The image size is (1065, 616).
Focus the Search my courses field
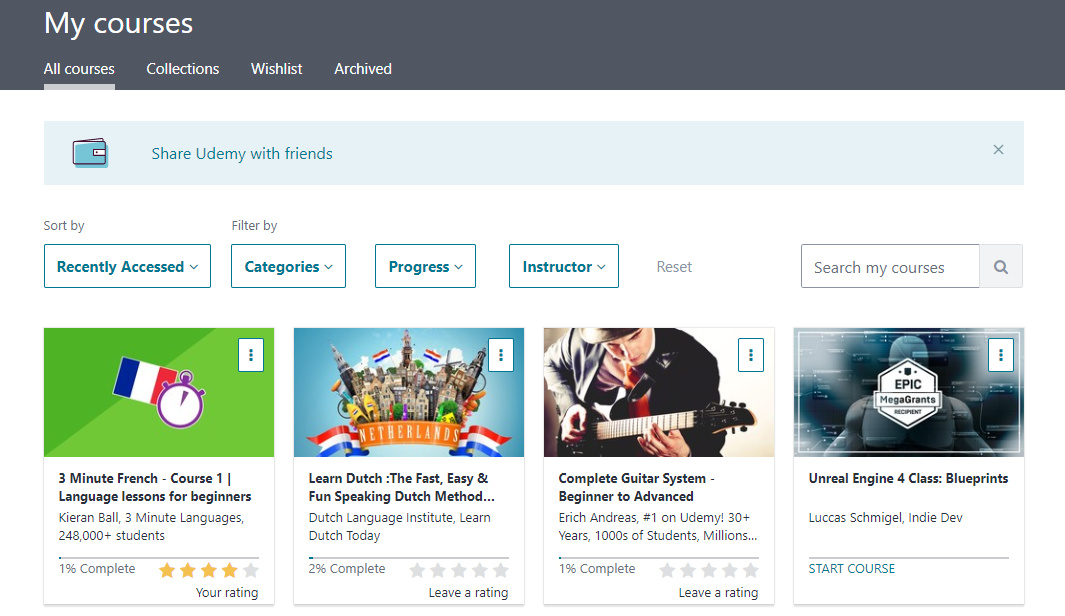890,267
